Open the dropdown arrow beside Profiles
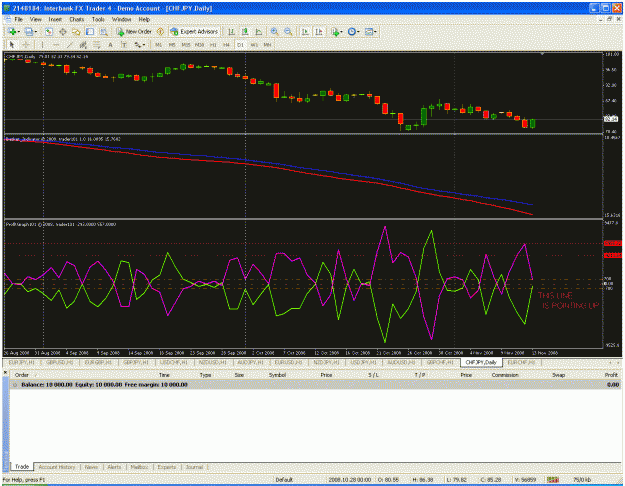This screenshot has height=486, width=625. tap(36, 31)
